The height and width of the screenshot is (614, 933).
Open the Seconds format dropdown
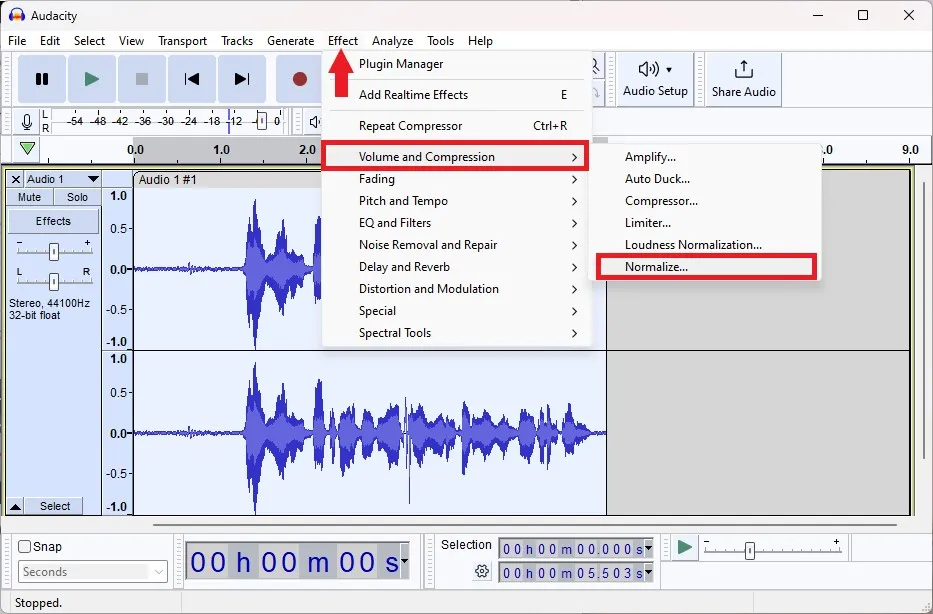click(92, 571)
